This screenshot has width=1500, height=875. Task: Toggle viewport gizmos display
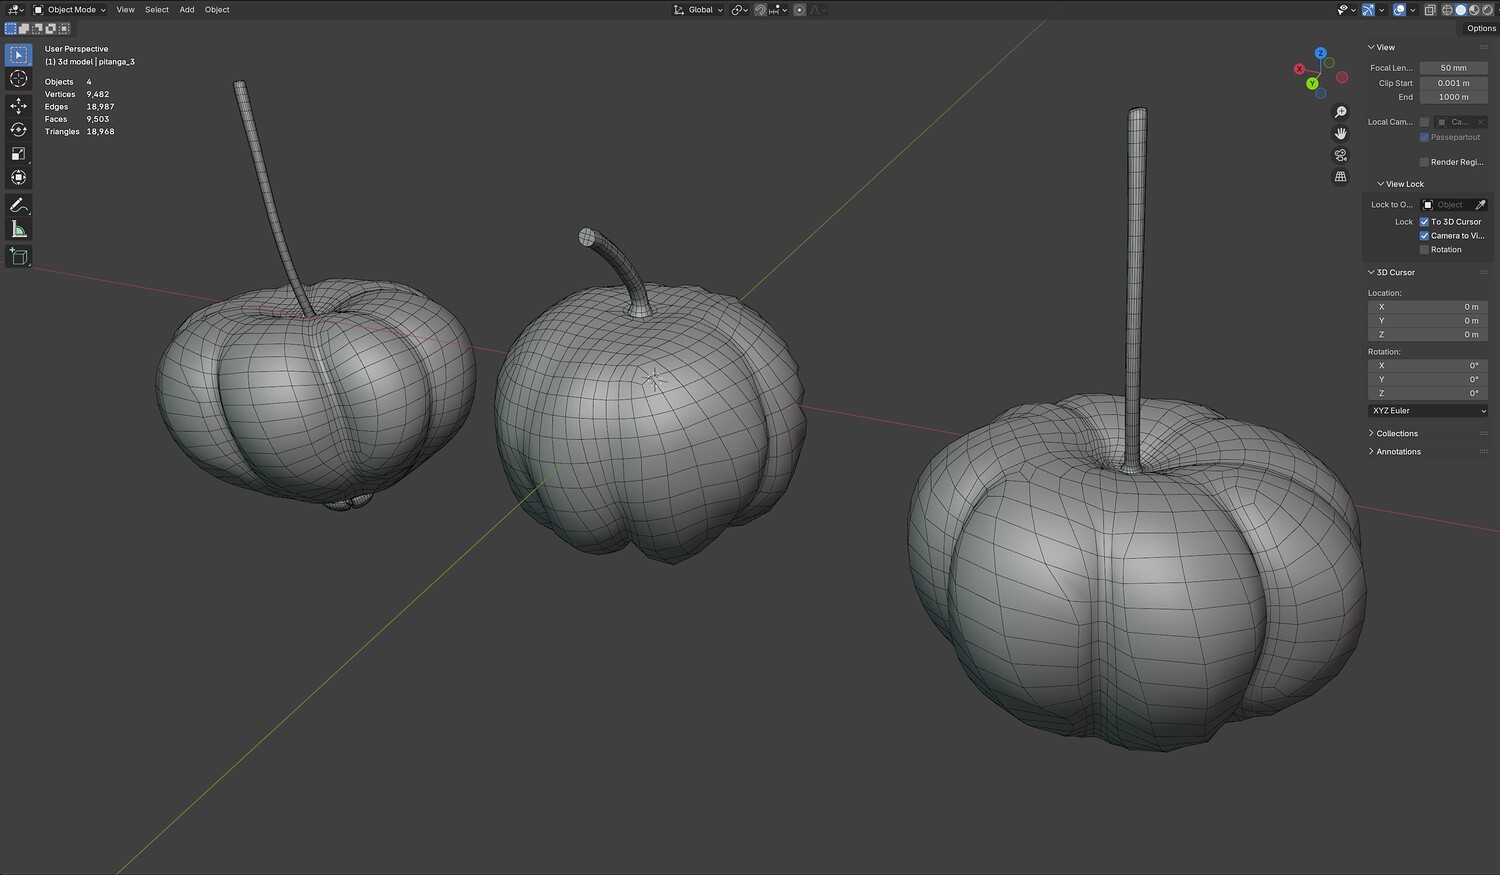(1370, 10)
